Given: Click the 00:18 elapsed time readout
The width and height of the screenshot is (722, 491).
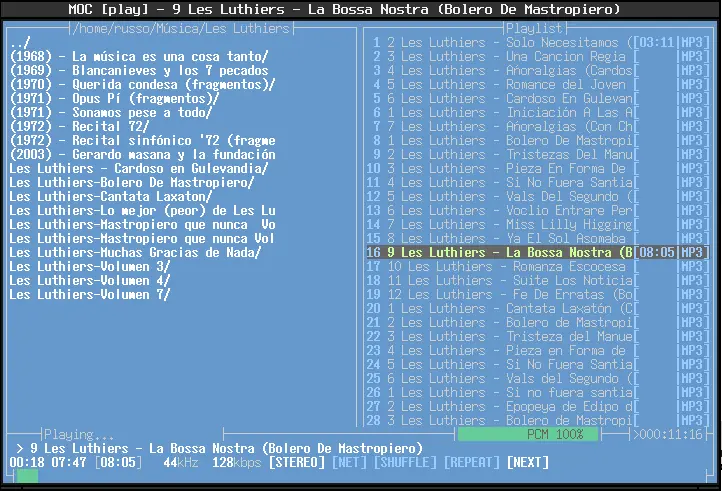Looking at the screenshot, I should (x=27, y=462).
